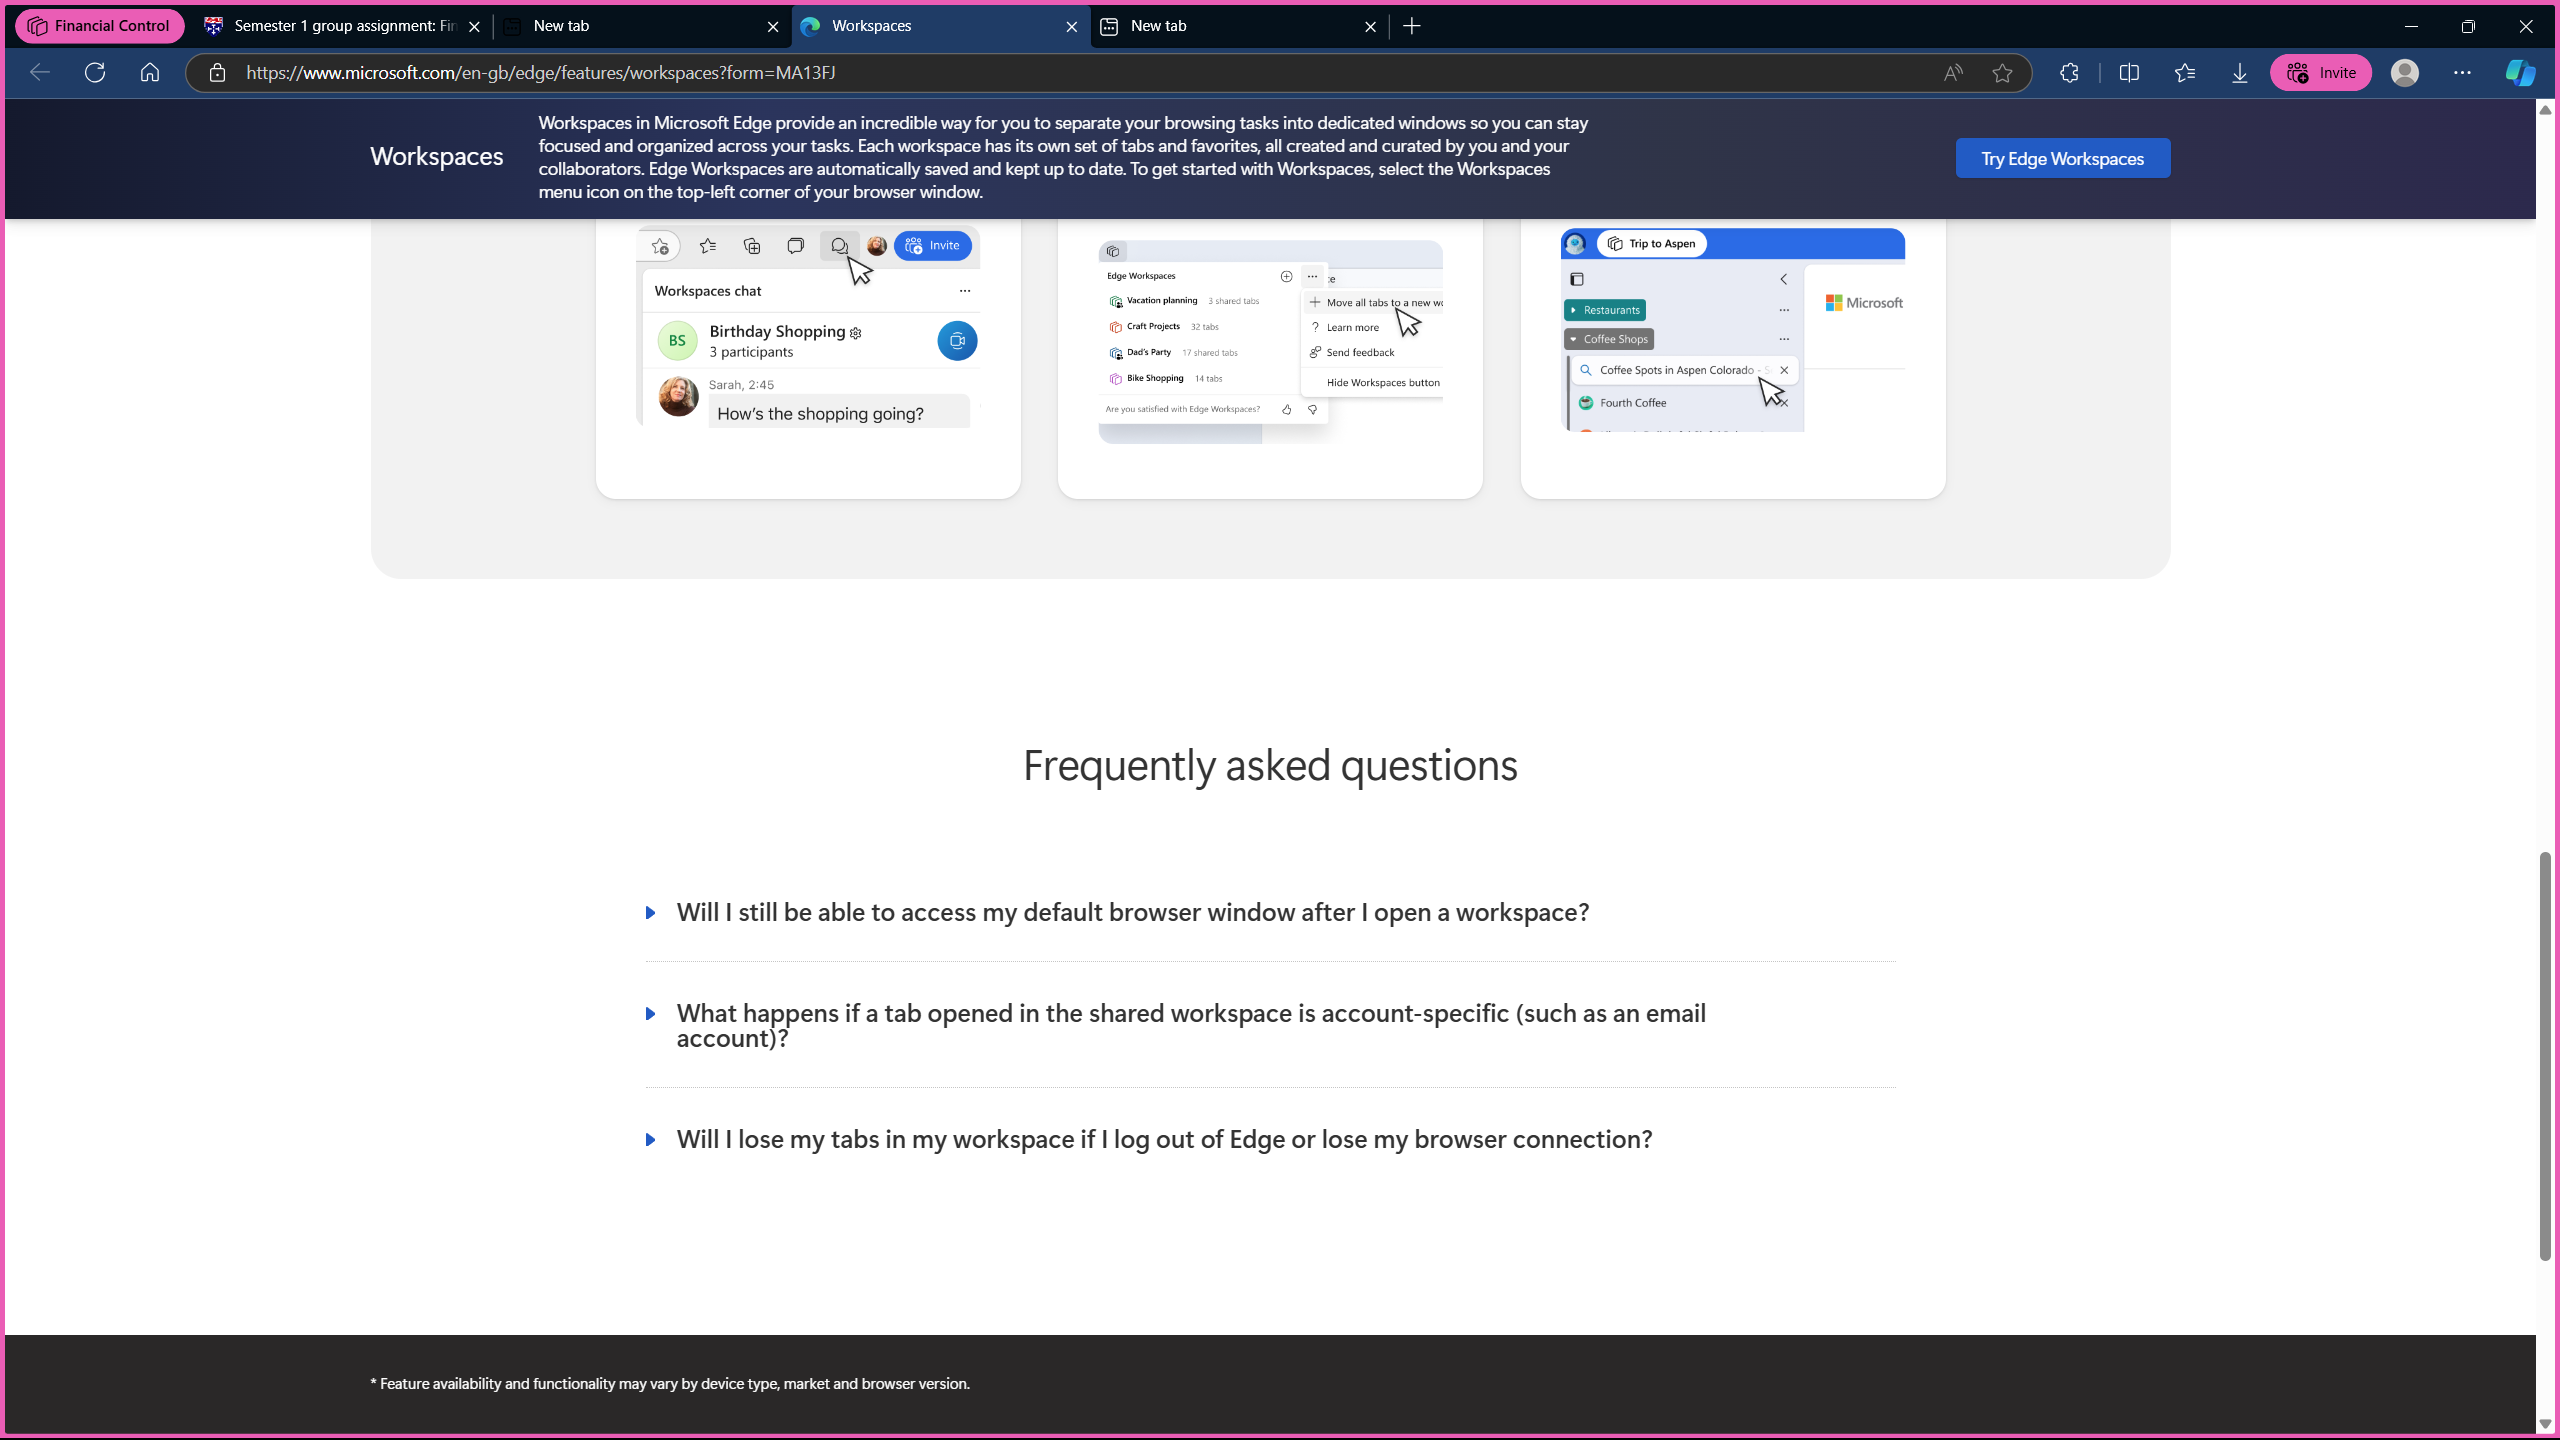Click the Edge Workspaces menu card image

tap(1270, 341)
